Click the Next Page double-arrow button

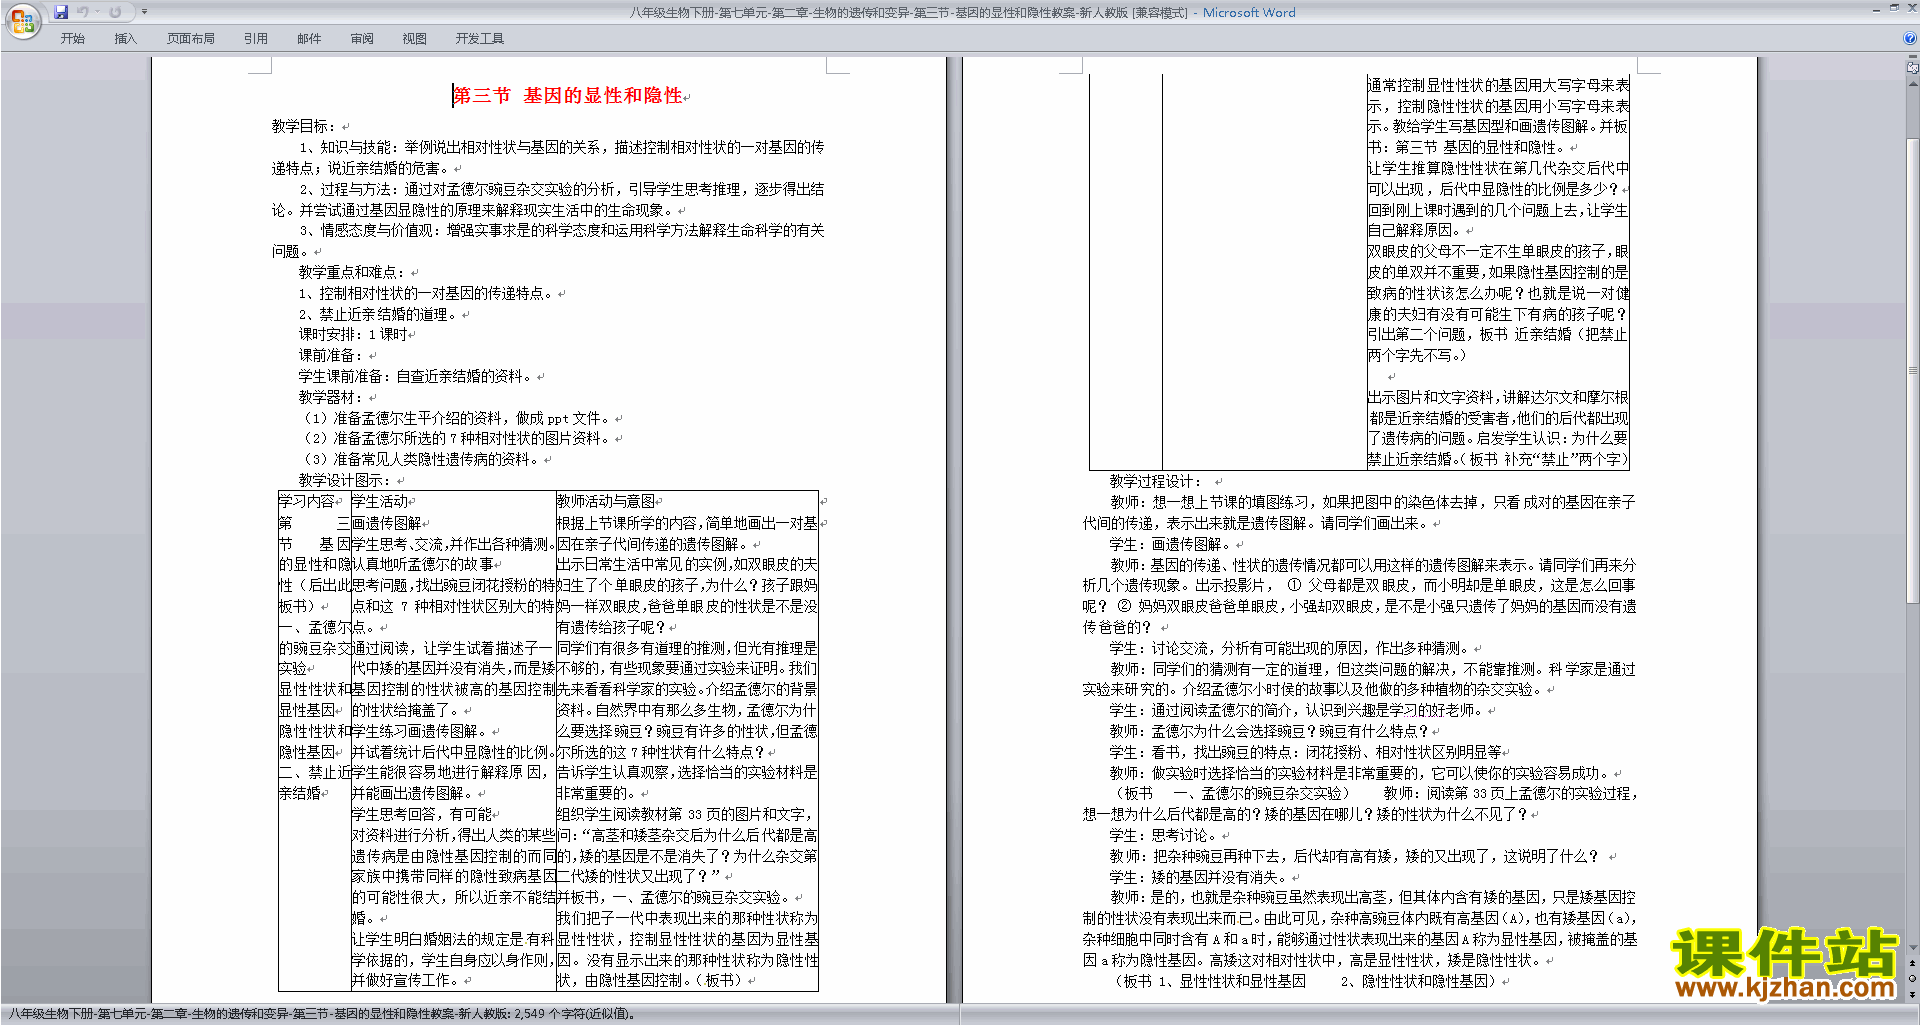(x=1913, y=993)
